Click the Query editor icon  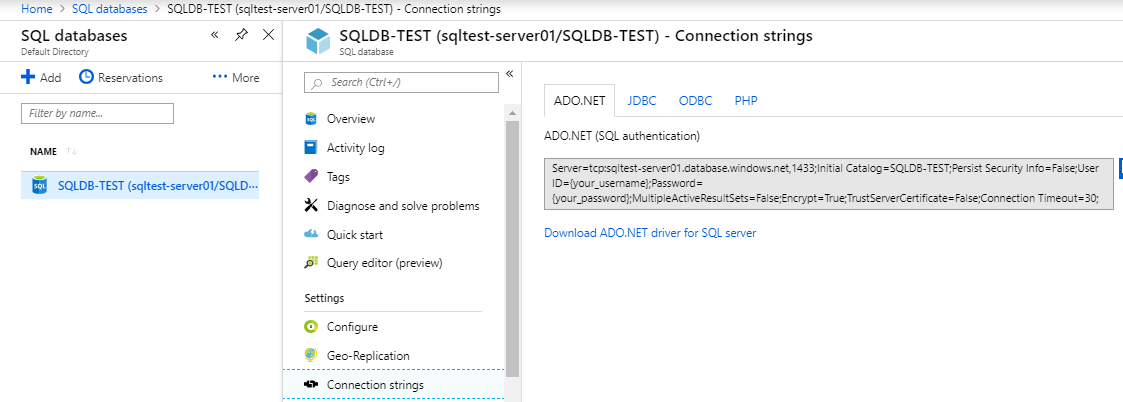pyautogui.click(x=311, y=263)
